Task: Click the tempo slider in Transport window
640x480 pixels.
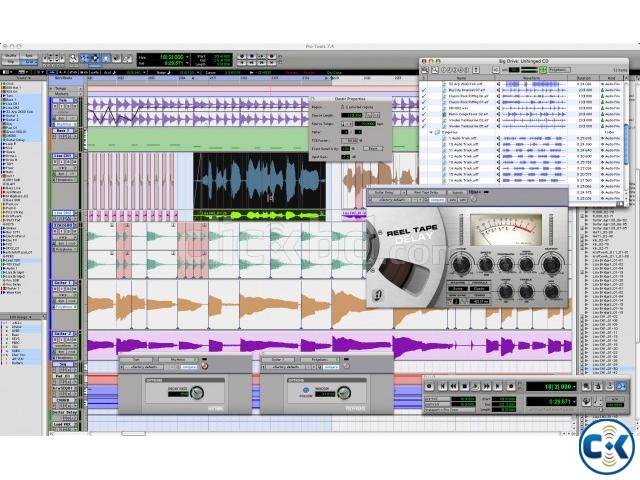Action: click(600, 408)
